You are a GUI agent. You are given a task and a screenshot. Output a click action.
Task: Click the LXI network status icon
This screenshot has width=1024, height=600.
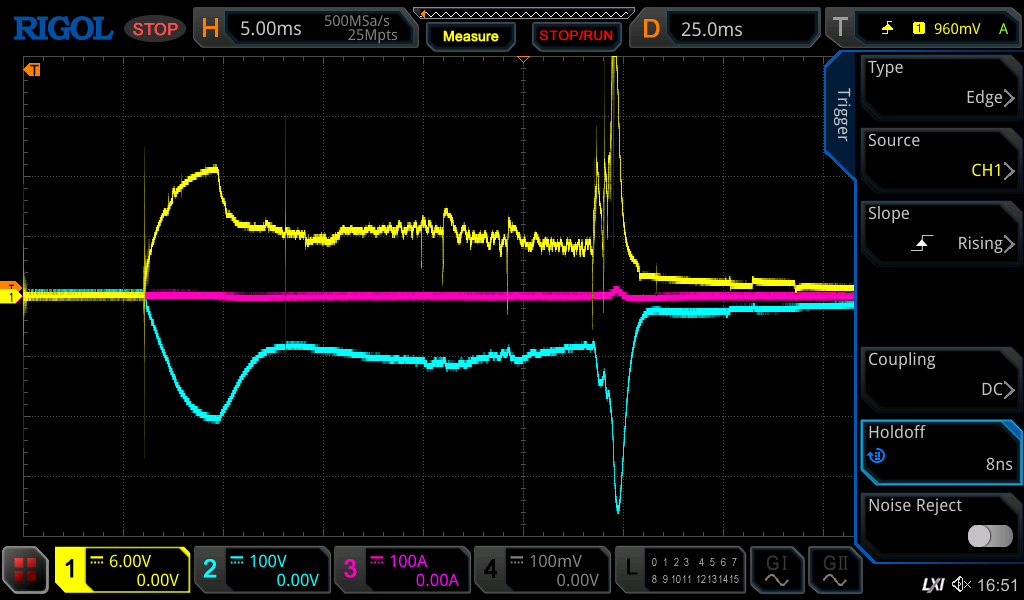(931, 584)
